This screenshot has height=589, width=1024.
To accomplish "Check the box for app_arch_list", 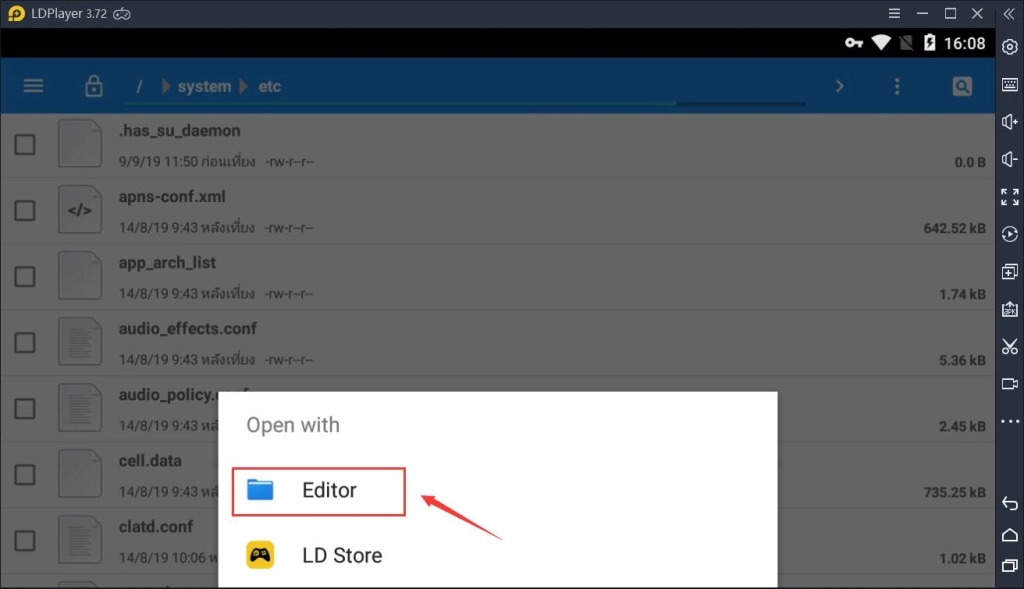I will pos(25,276).
